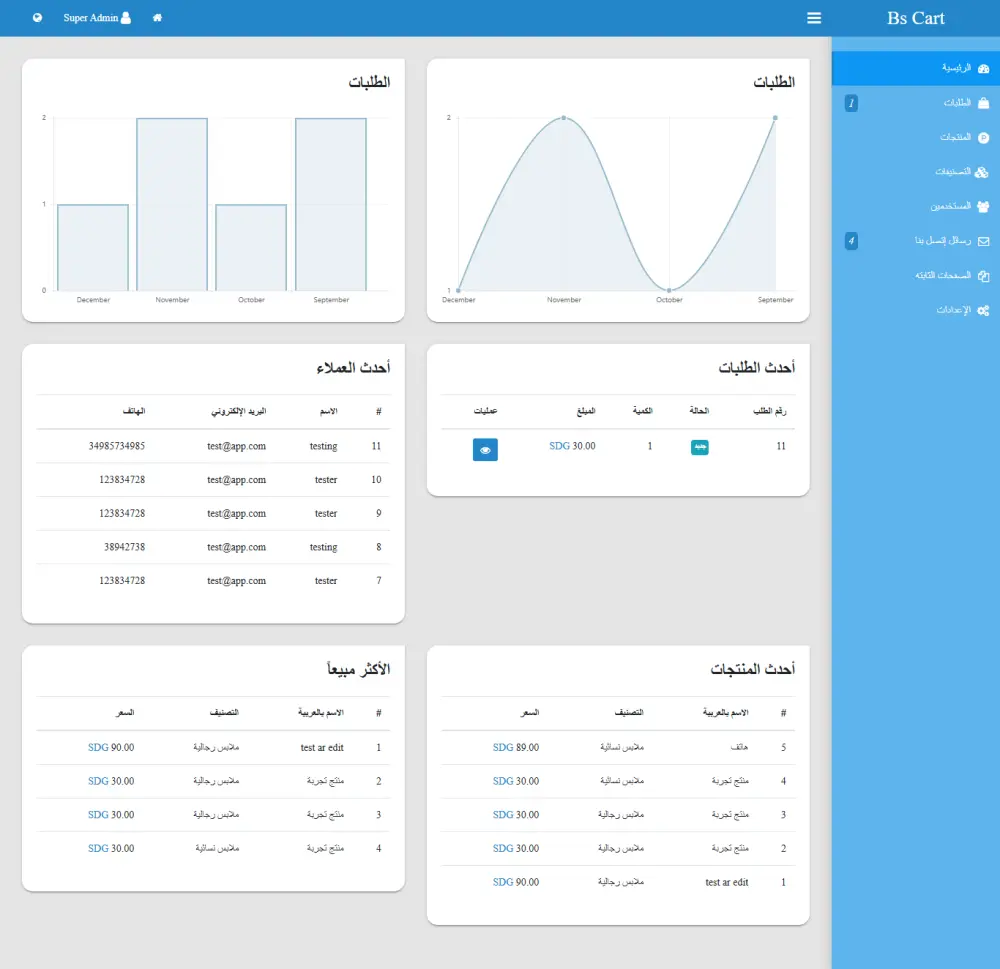Select the Orders shopping bag icon
Screen dimensions: 1000x969
(x=983, y=102)
